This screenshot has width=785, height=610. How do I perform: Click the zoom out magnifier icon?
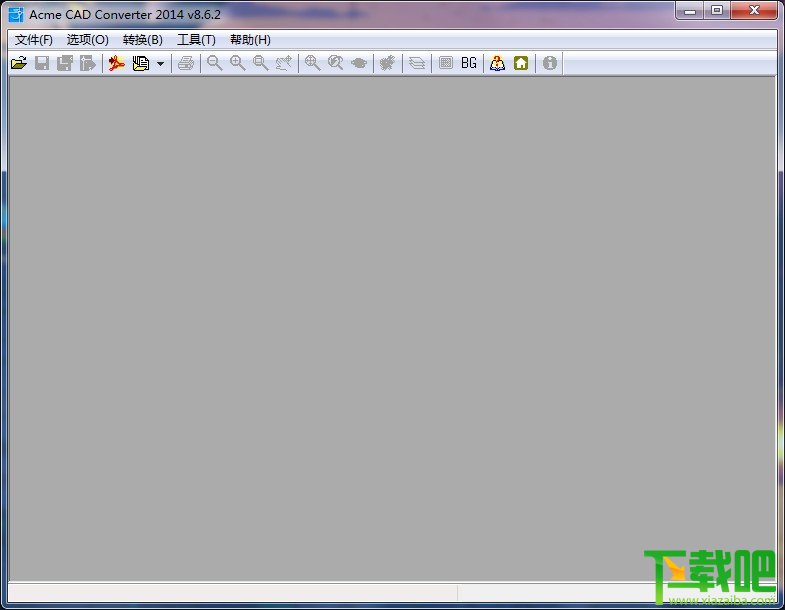click(x=215, y=63)
